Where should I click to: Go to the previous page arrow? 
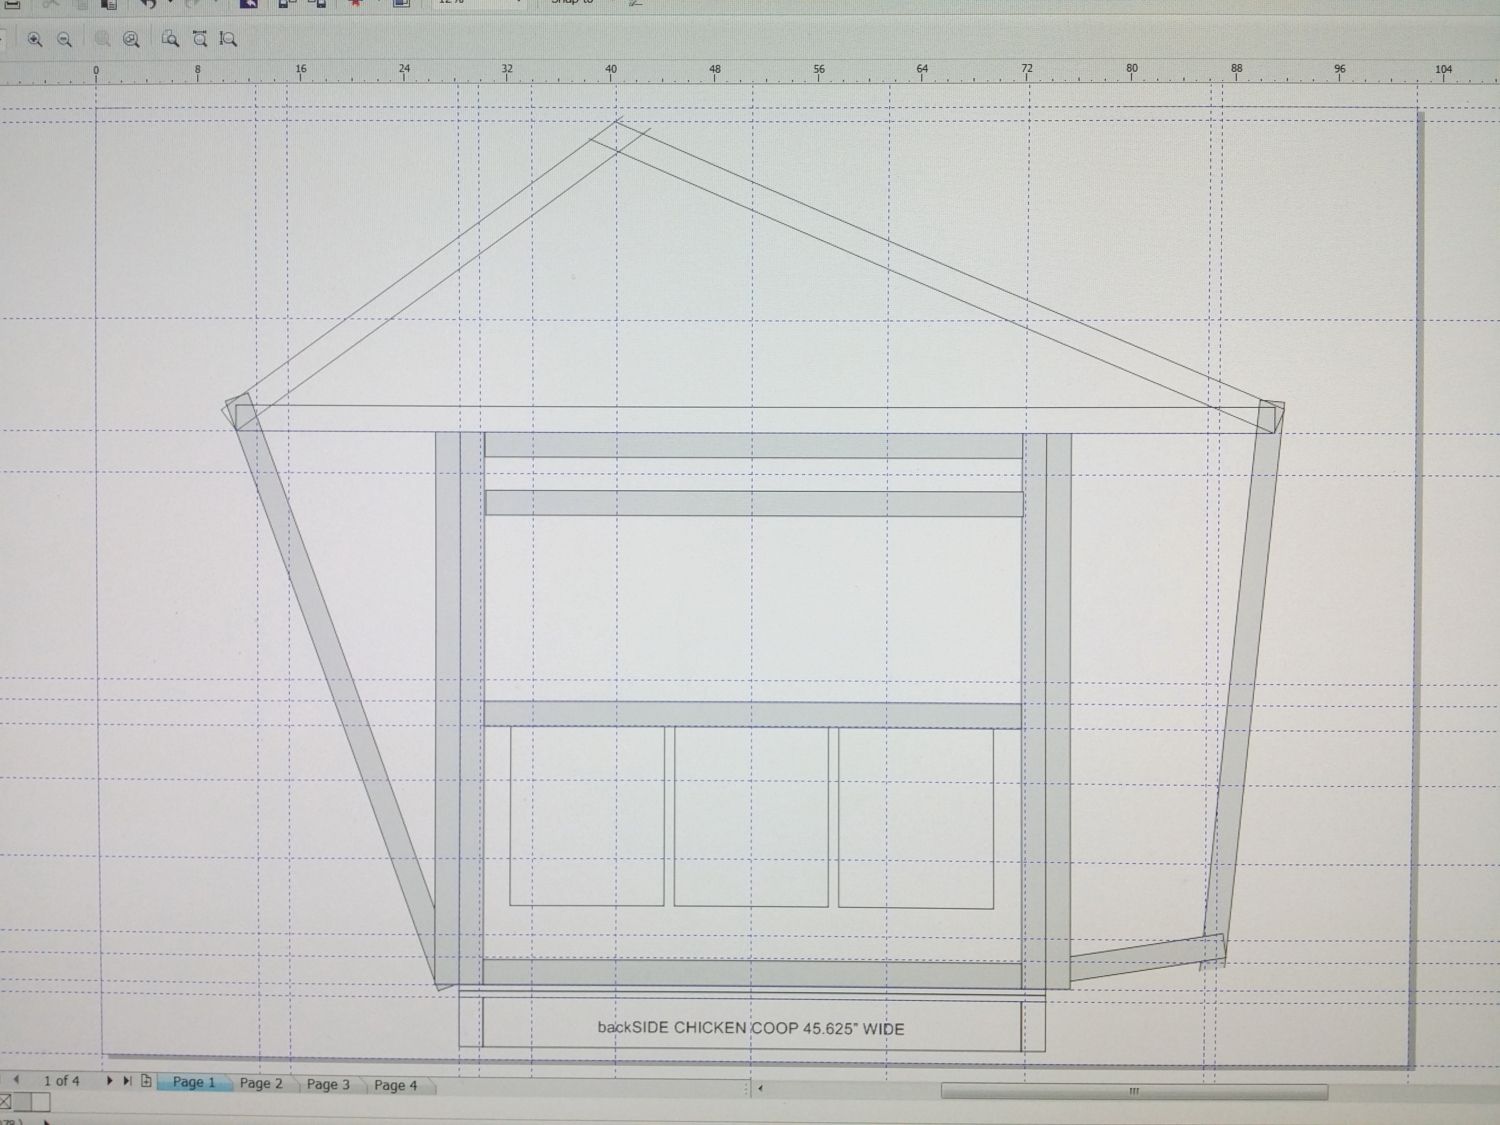tap(17, 1080)
